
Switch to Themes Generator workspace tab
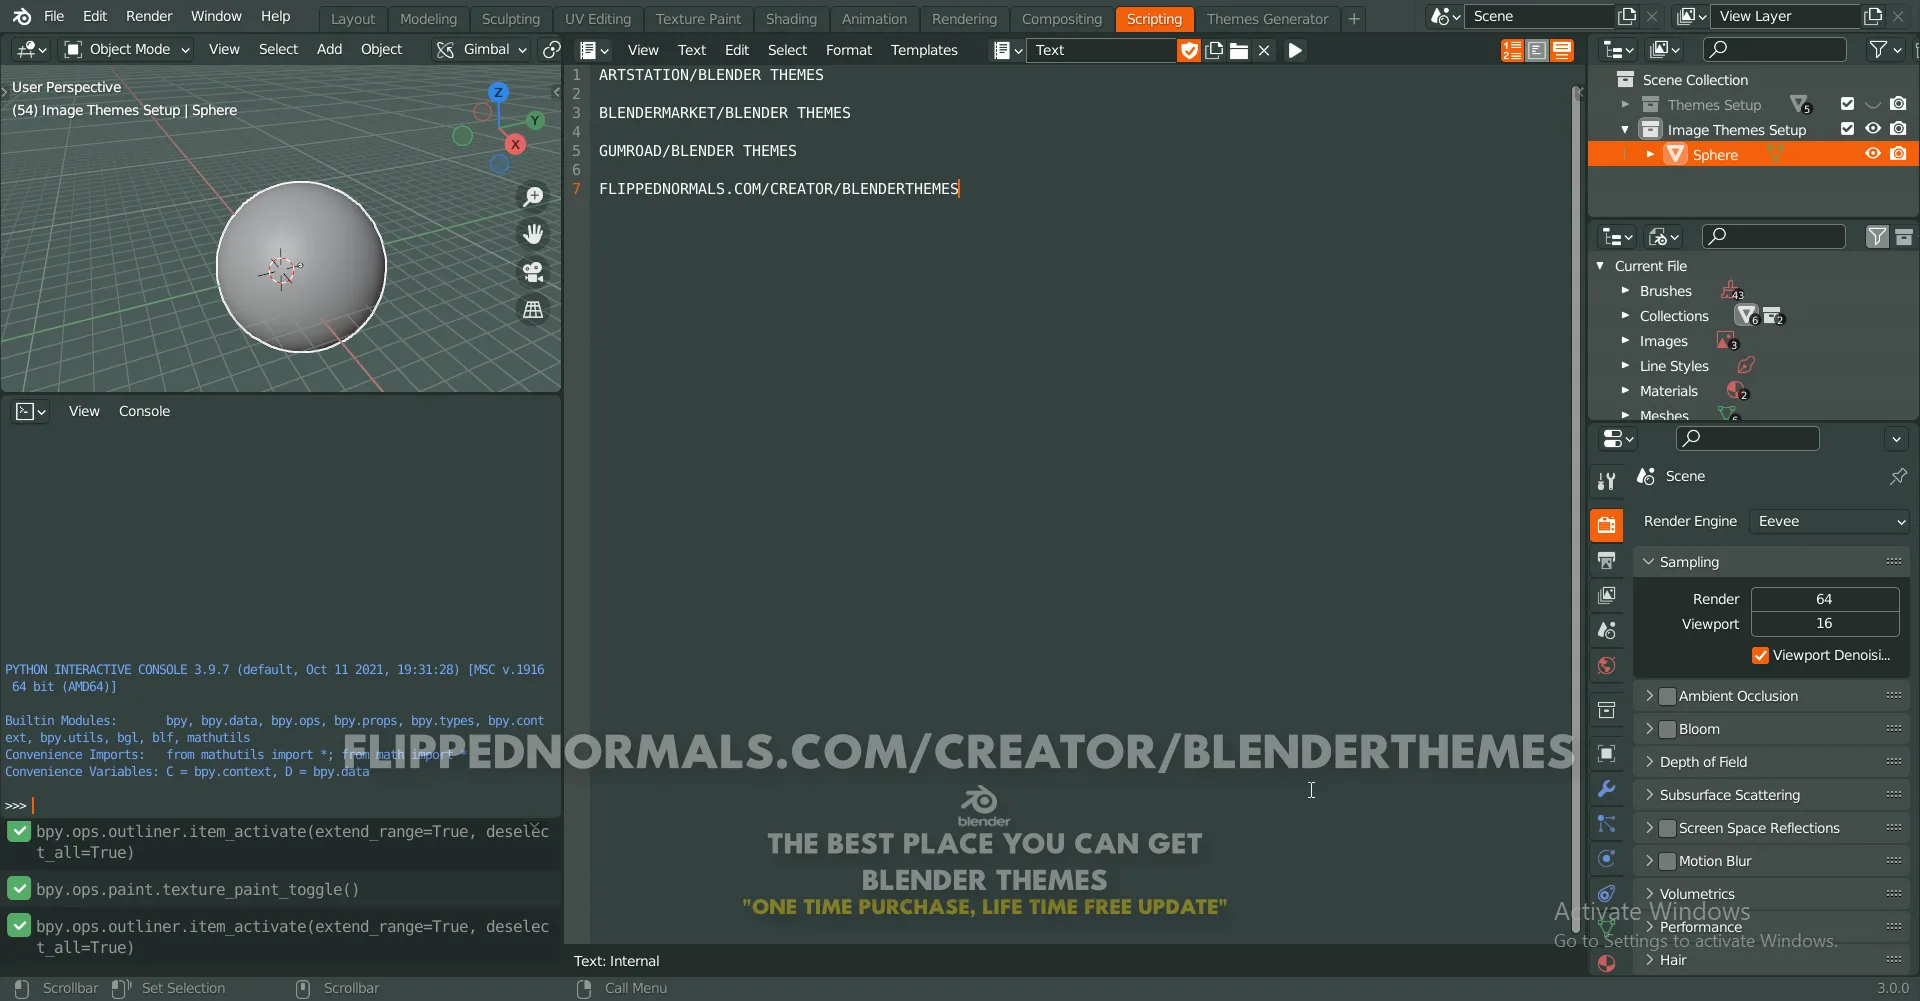click(x=1267, y=18)
